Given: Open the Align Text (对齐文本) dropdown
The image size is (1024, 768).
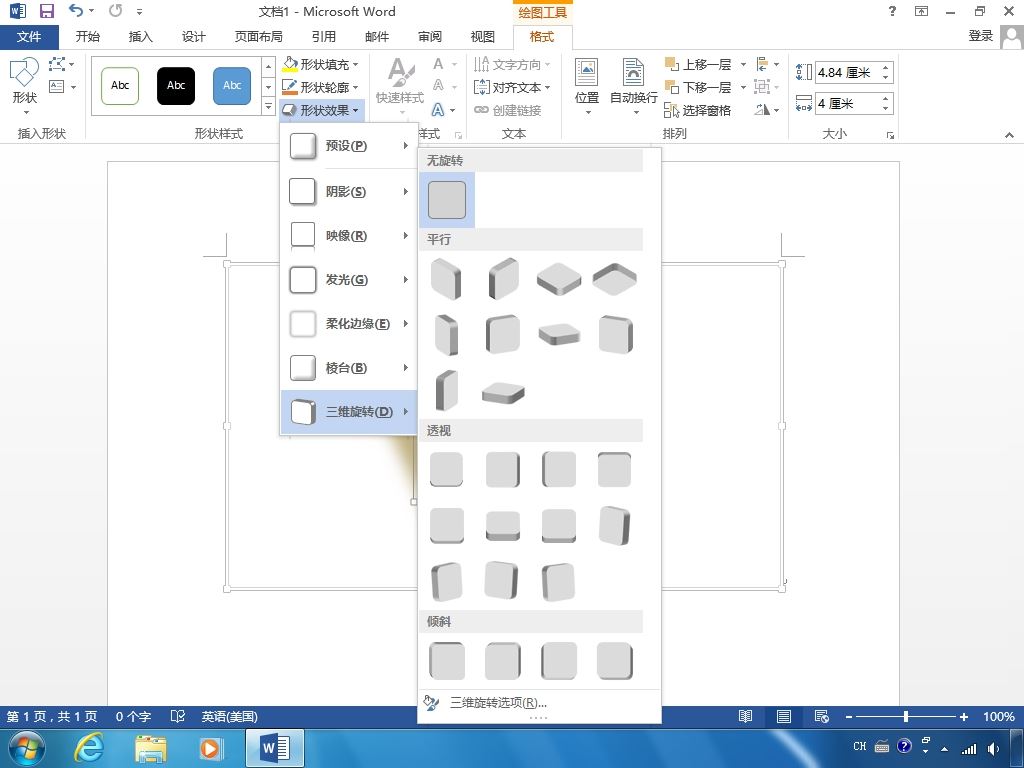Looking at the screenshot, I should pyautogui.click(x=512, y=87).
